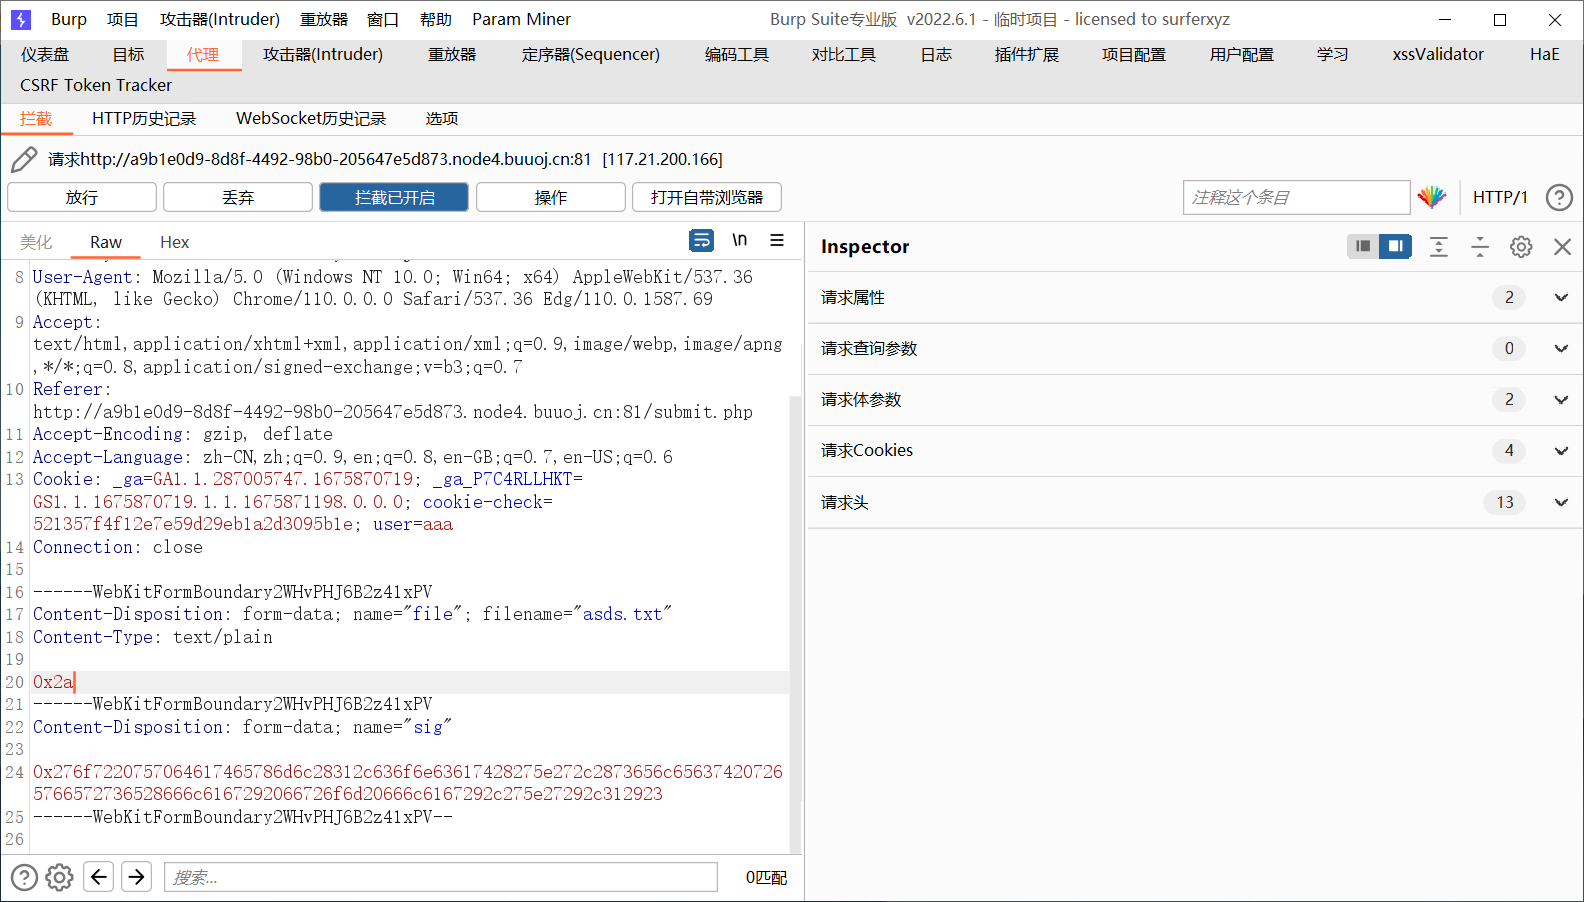Select the 拦截 sub-tab
Image resolution: width=1584 pixels, height=902 pixels.
tap(36, 118)
